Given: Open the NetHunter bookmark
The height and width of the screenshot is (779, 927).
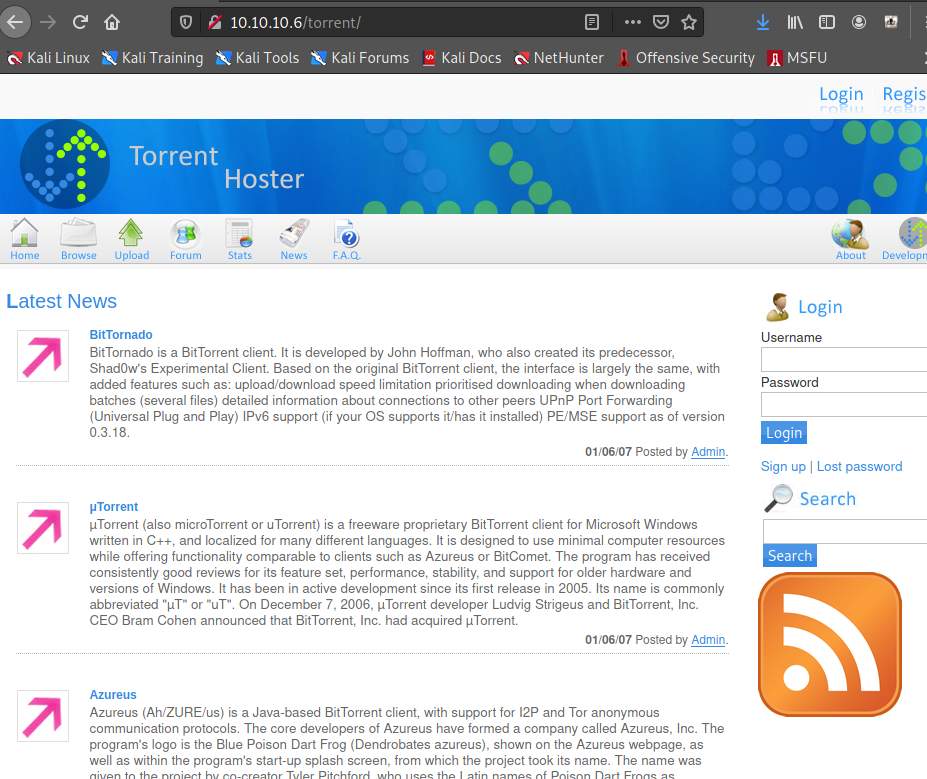Looking at the screenshot, I should coord(559,58).
